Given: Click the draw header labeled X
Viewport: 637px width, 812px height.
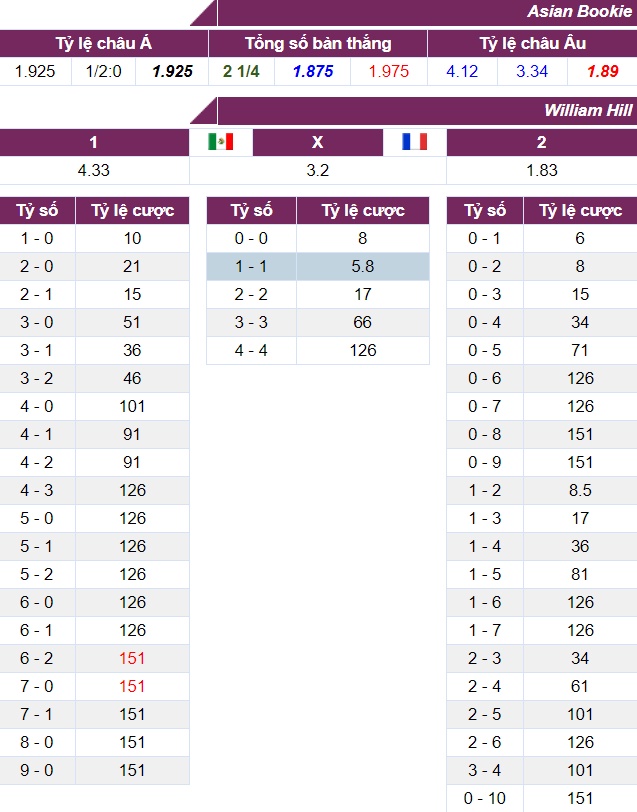Looking at the screenshot, I should click(x=318, y=142).
